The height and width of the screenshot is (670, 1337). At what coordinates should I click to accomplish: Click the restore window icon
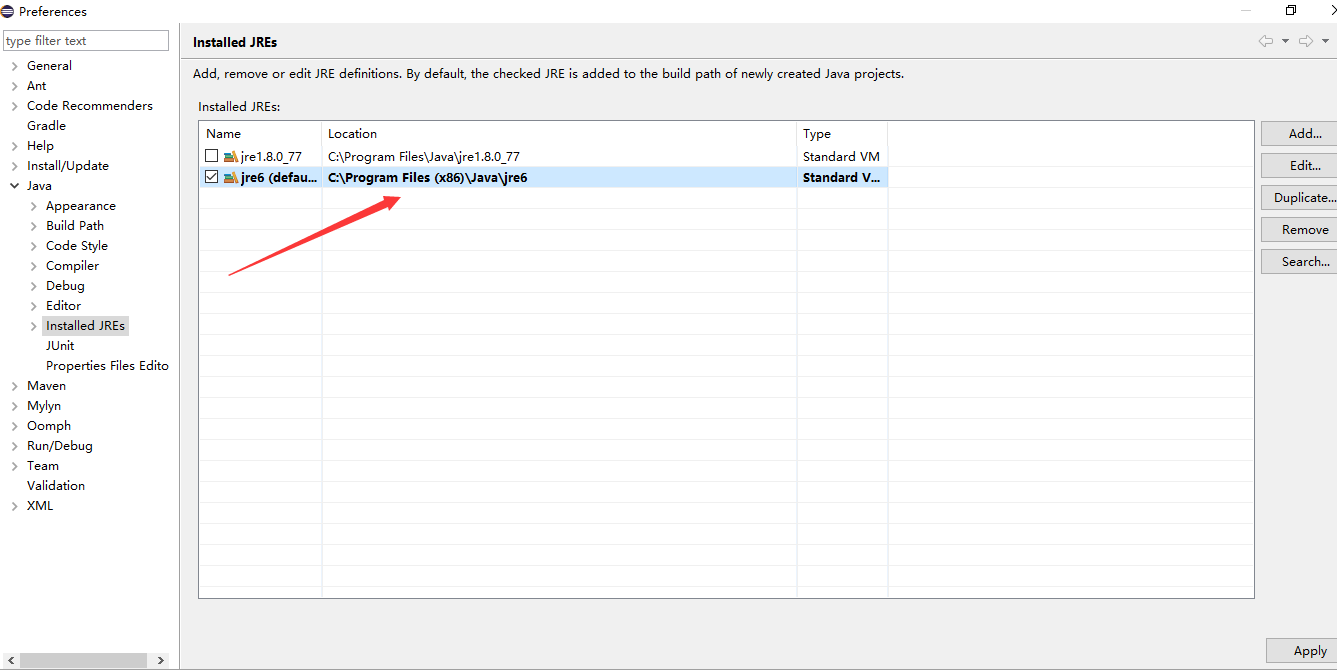point(1291,11)
